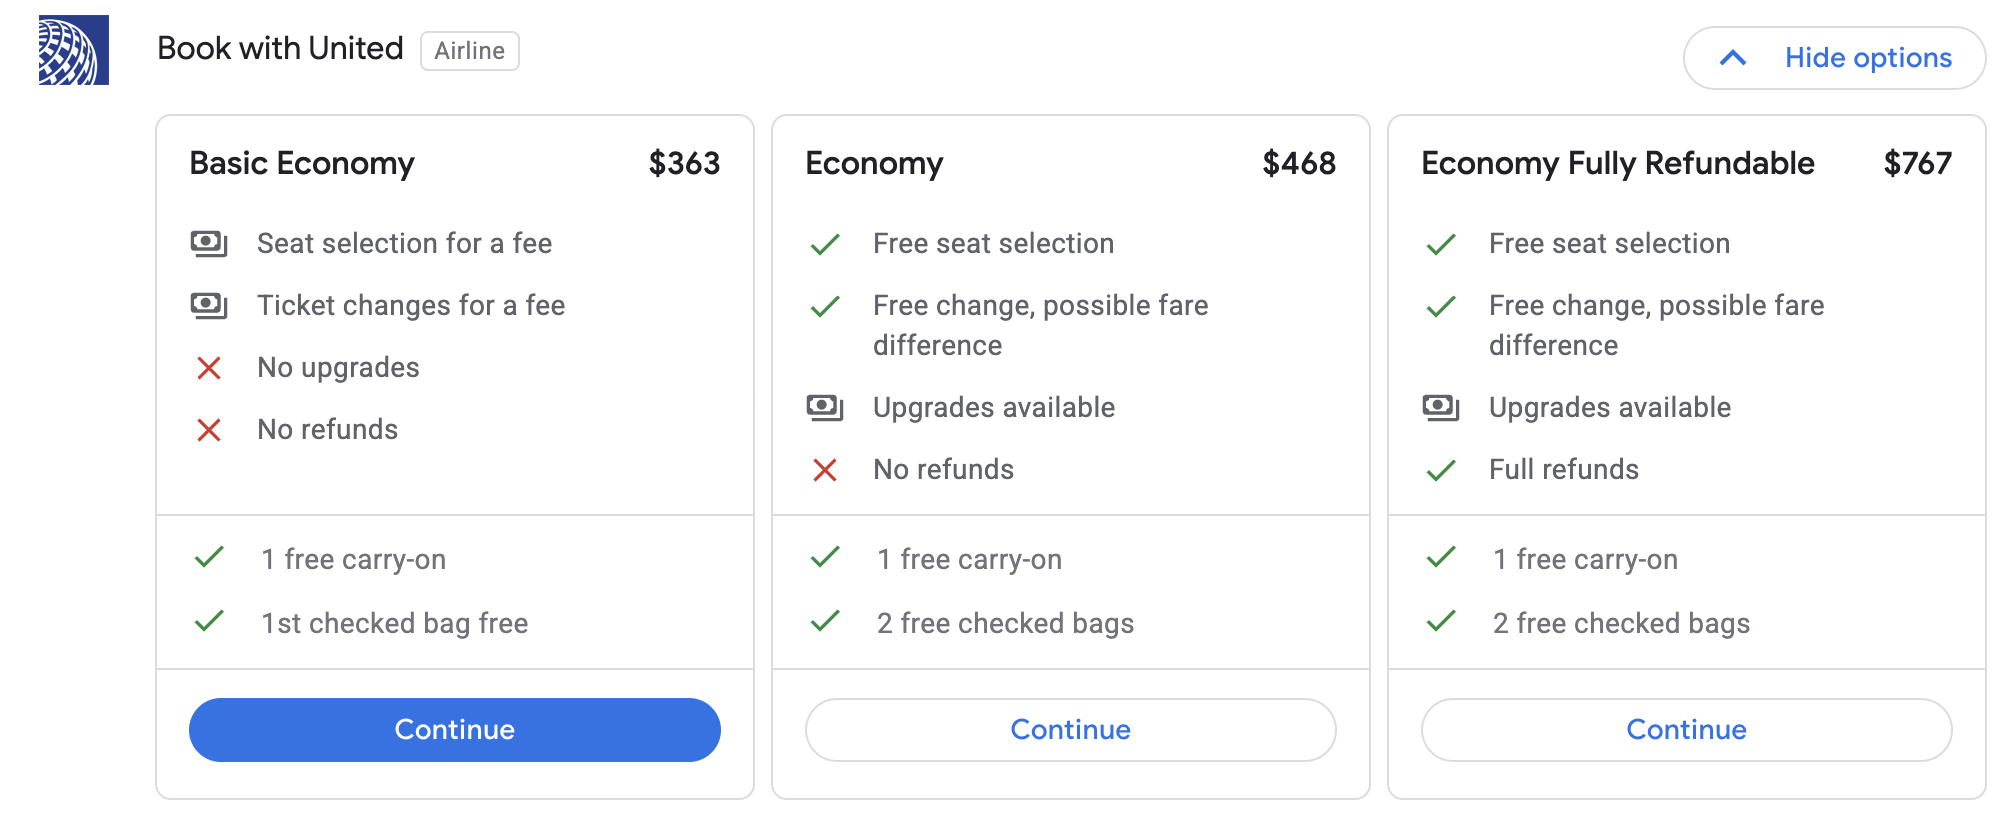Collapse fare list with Hide options
The height and width of the screenshot is (822, 2014).
click(1867, 58)
